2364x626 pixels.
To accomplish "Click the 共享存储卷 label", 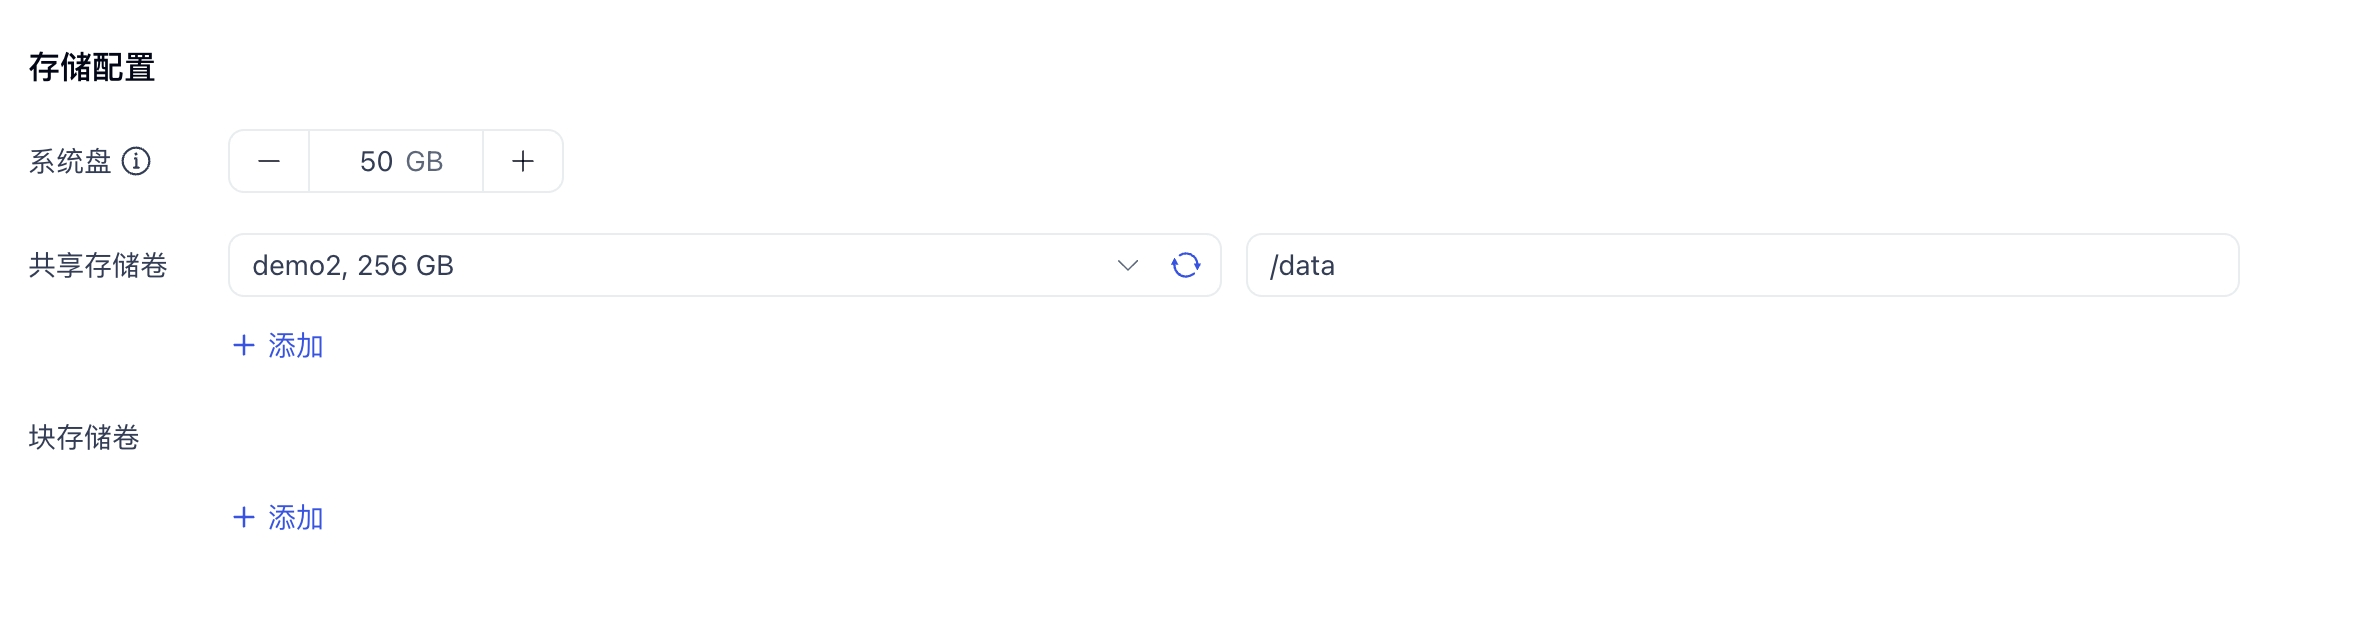I will pos(98,265).
